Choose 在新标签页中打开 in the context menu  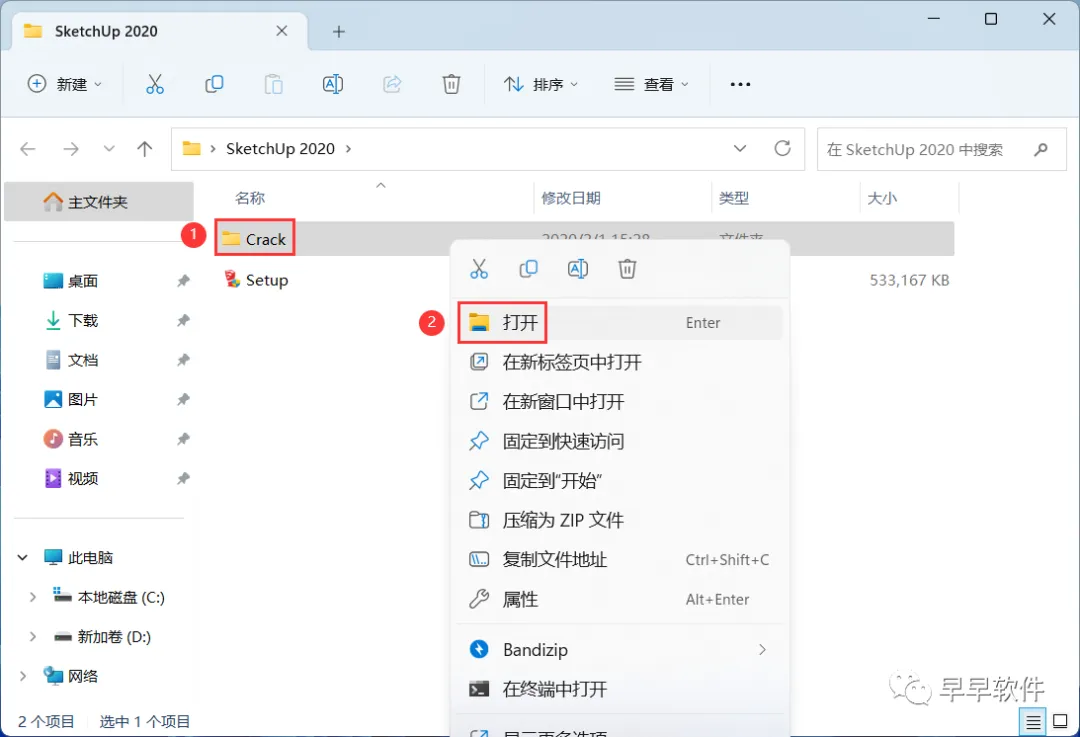coord(620,362)
